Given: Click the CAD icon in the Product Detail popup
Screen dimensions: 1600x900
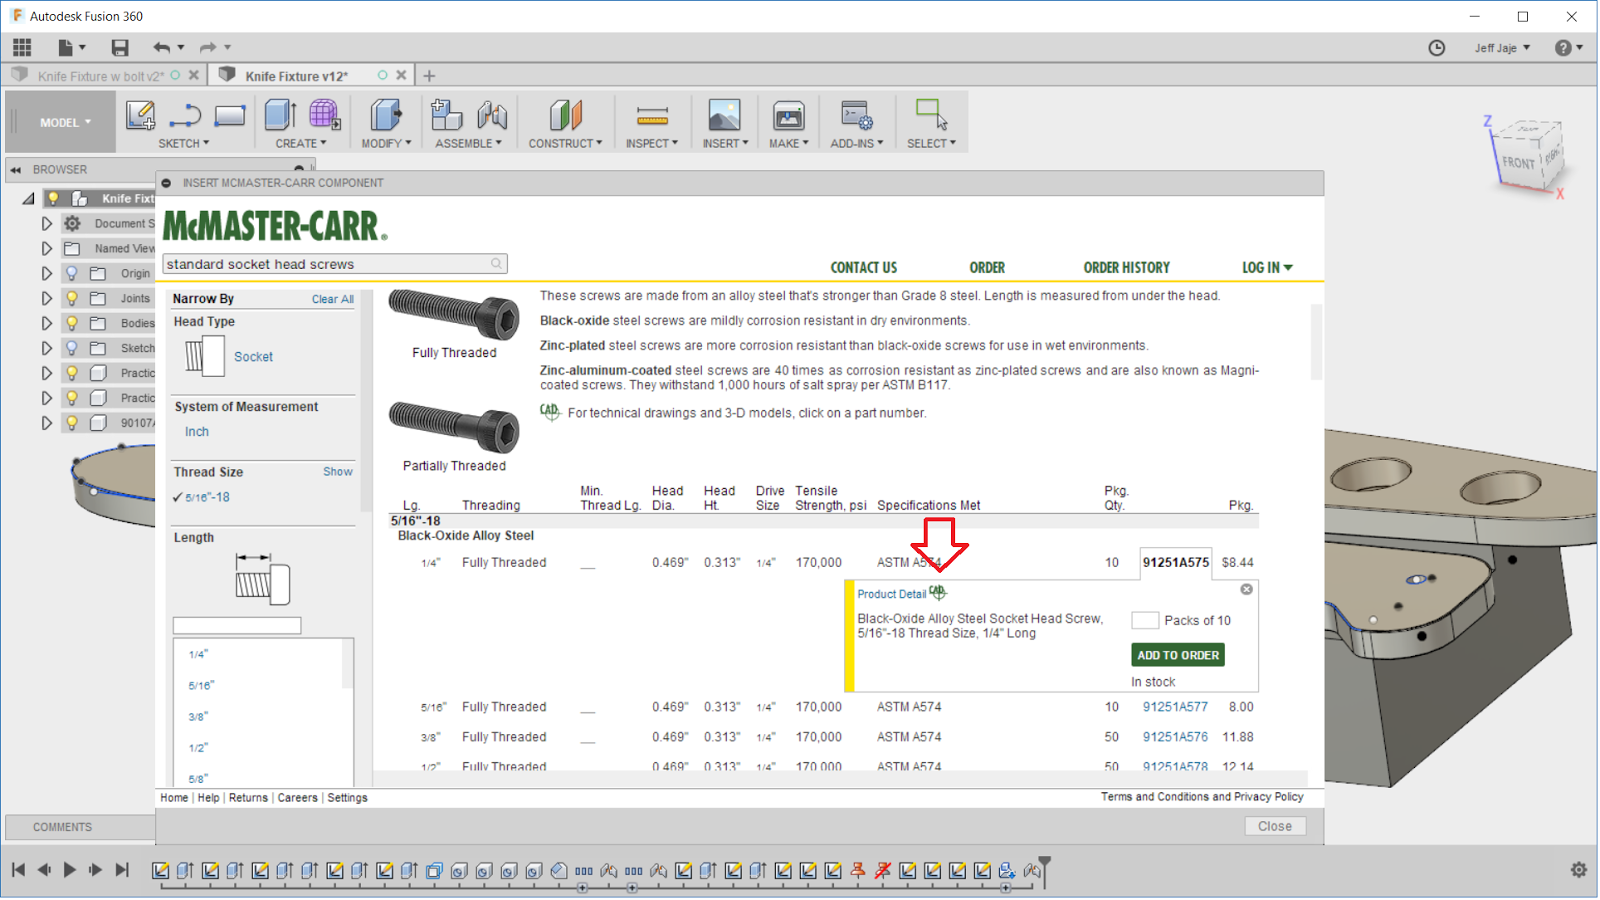Looking at the screenshot, I should point(938,592).
